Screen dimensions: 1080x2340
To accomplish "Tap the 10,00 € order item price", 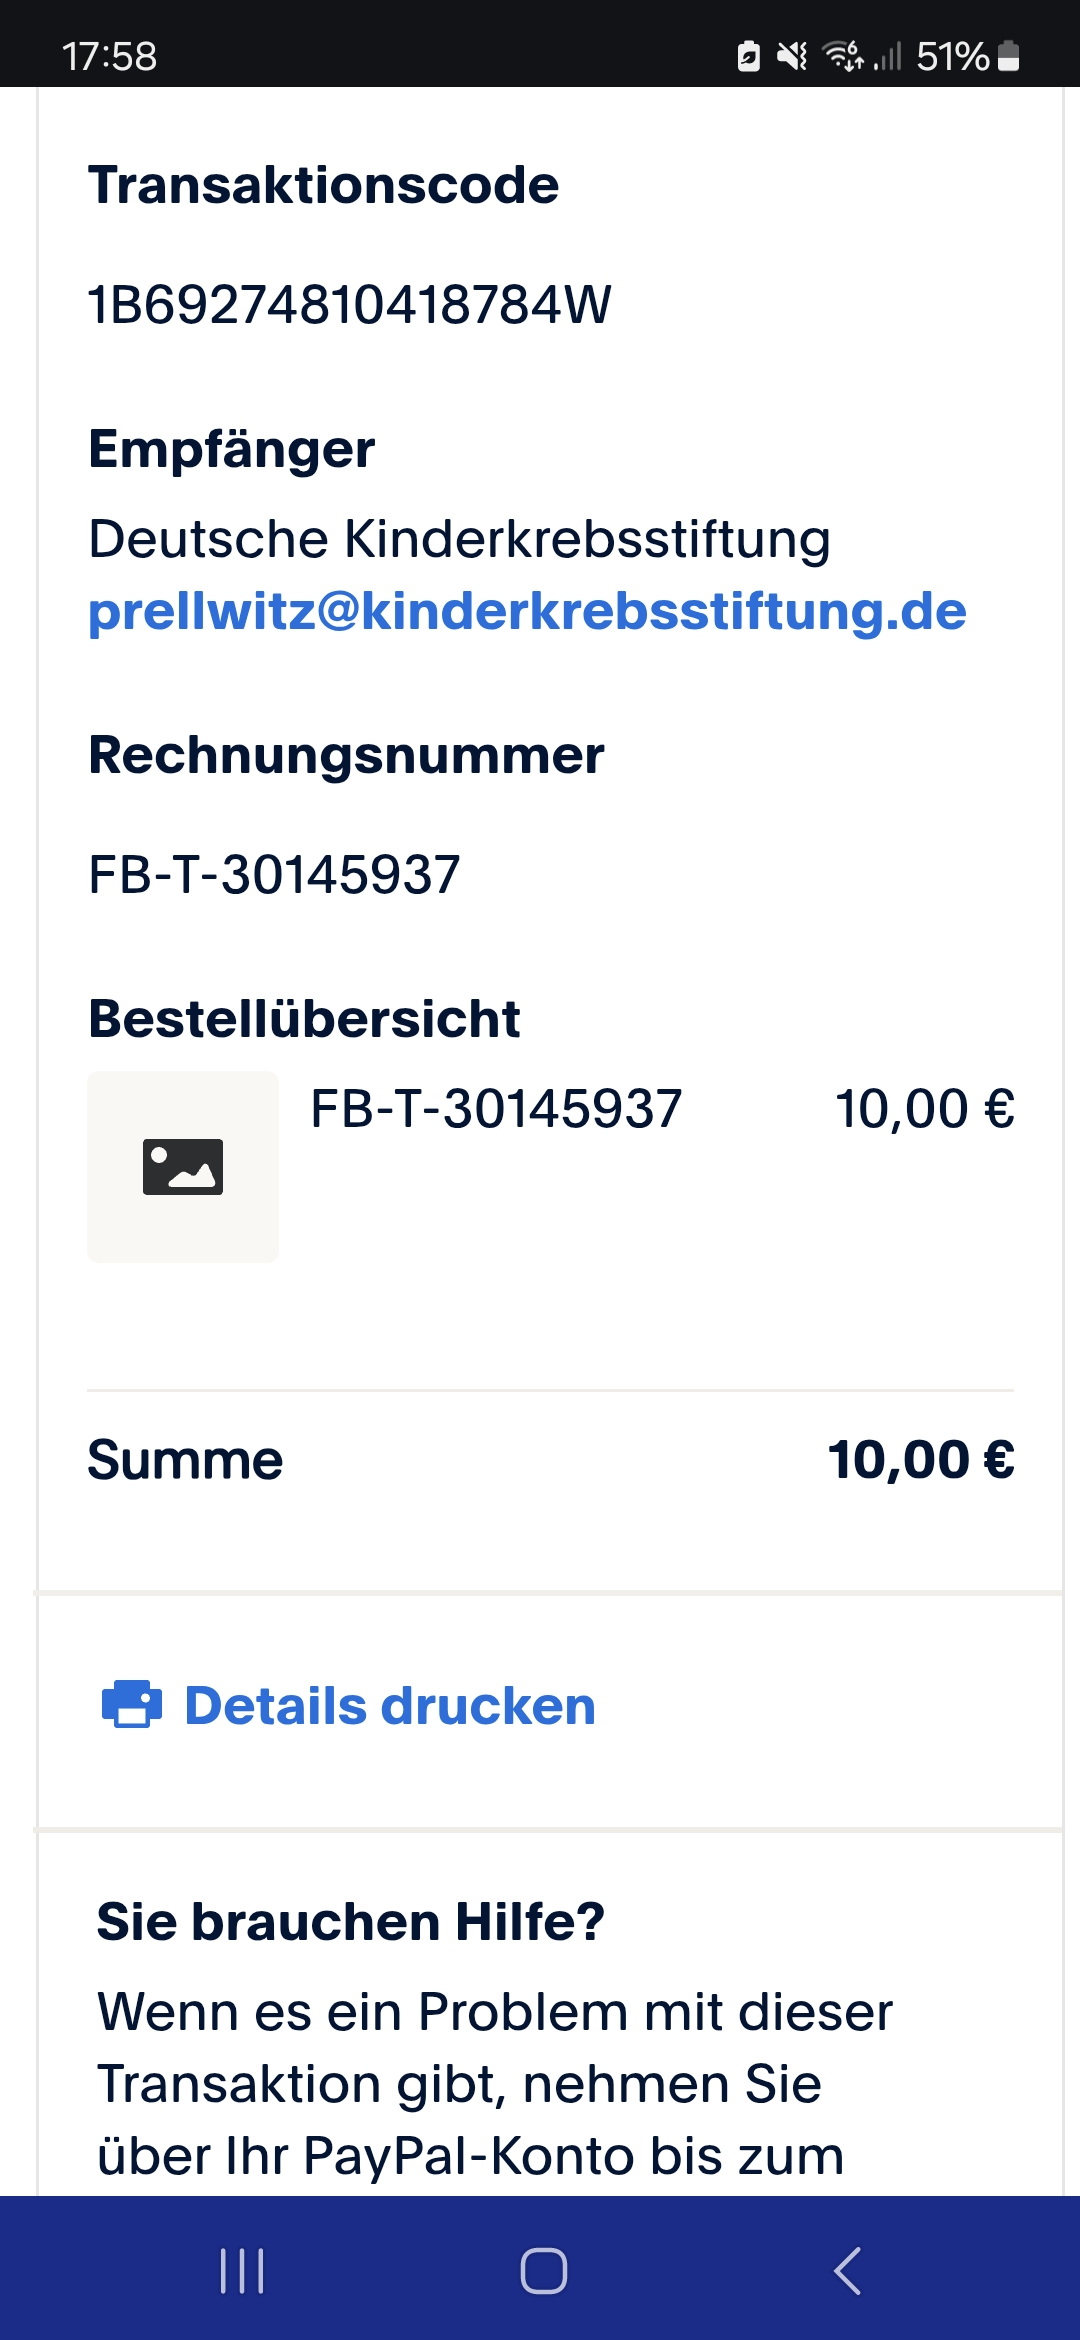I will 925,1109.
